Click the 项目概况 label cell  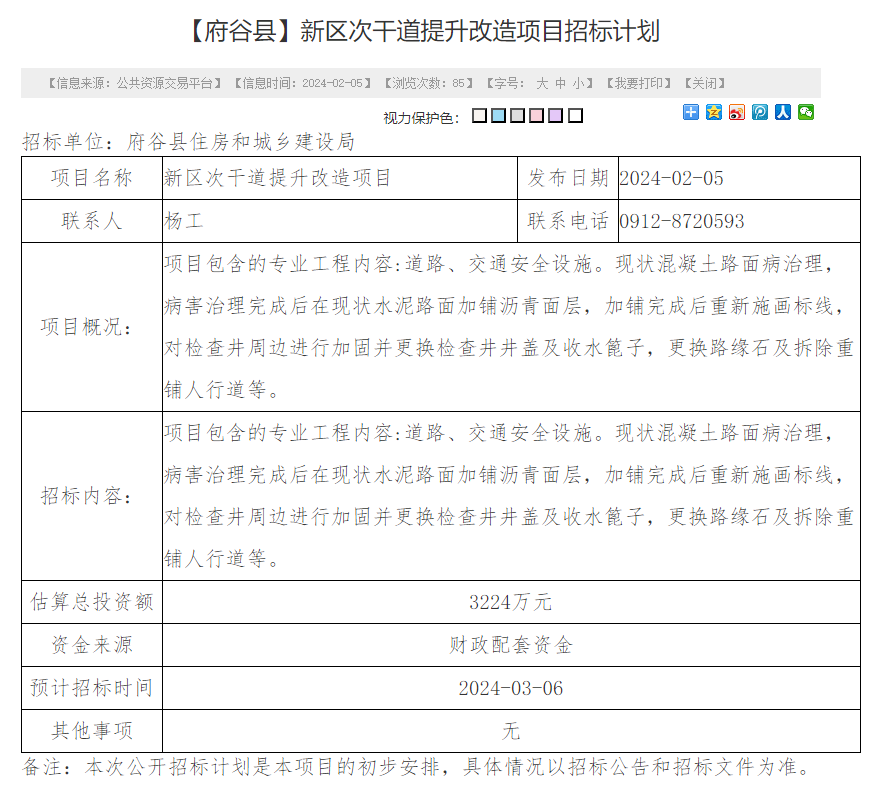tap(92, 327)
